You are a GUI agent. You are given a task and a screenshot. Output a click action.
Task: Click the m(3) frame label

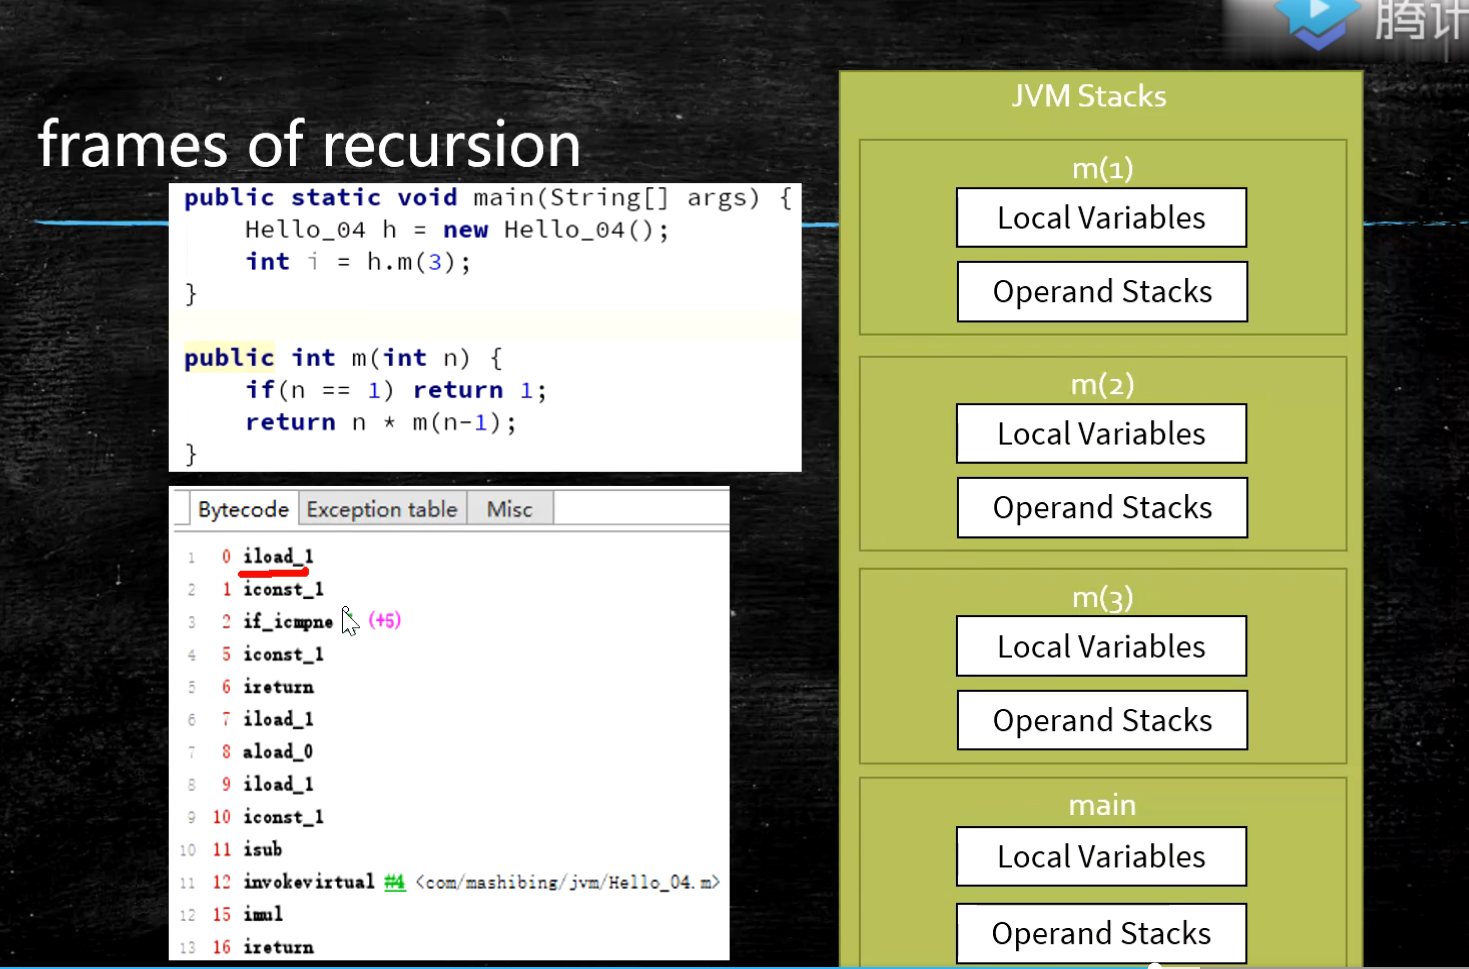pos(1102,597)
